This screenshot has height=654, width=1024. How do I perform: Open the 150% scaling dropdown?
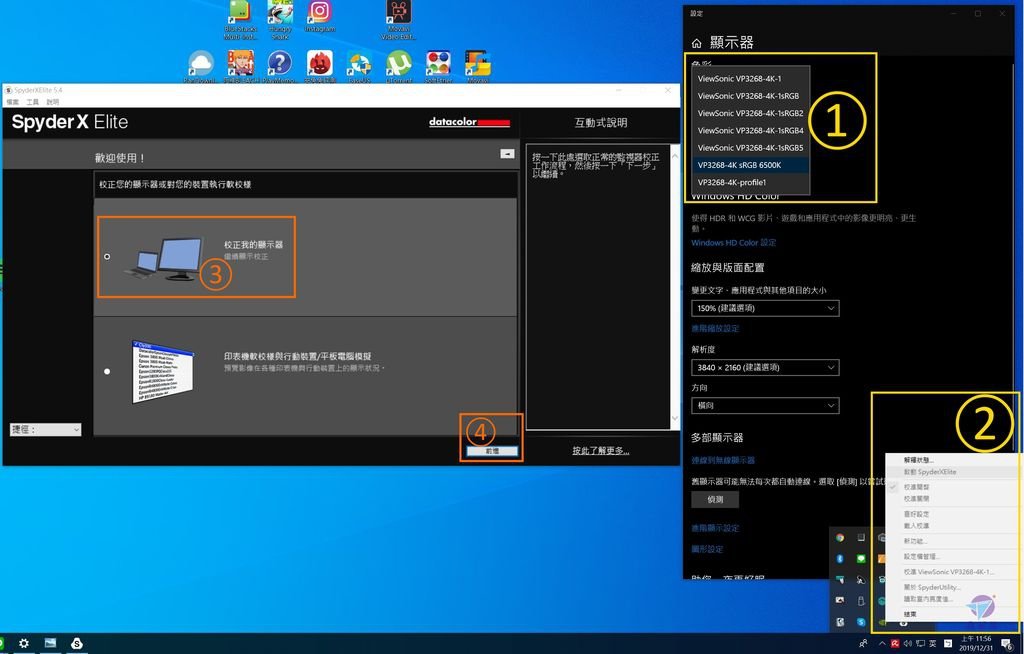coord(765,308)
